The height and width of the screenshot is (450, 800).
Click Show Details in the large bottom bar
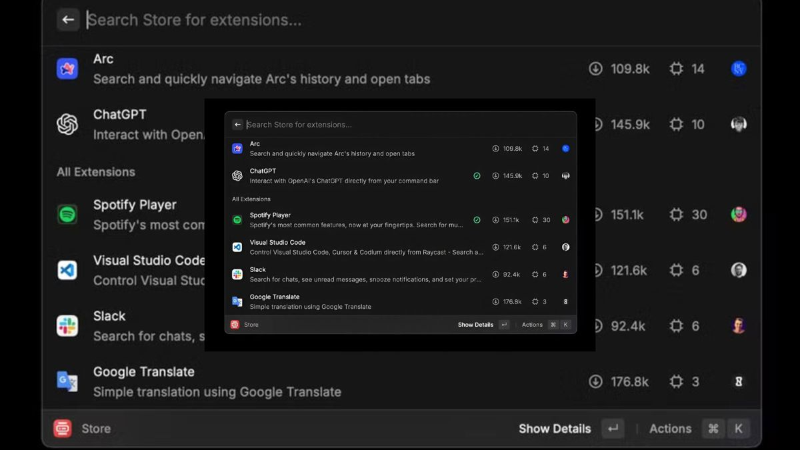coord(555,429)
